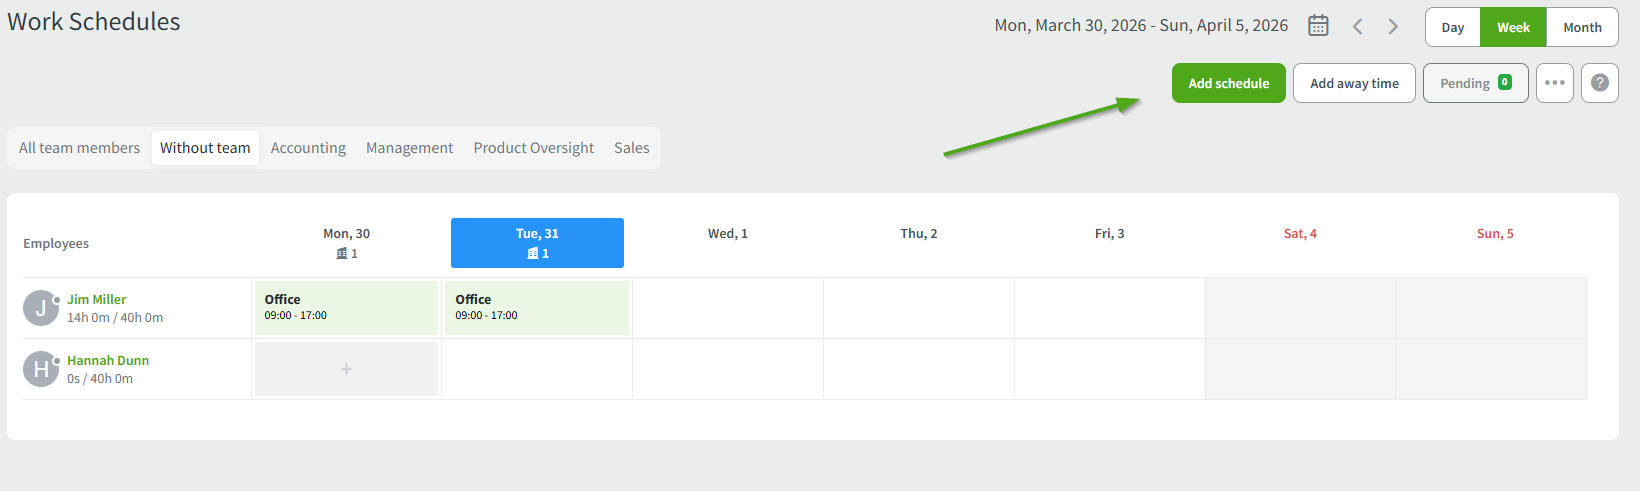Add shift for Hannah Dunn on Monday
Screen dimensions: 1640x491
pyautogui.click(x=346, y=369)
